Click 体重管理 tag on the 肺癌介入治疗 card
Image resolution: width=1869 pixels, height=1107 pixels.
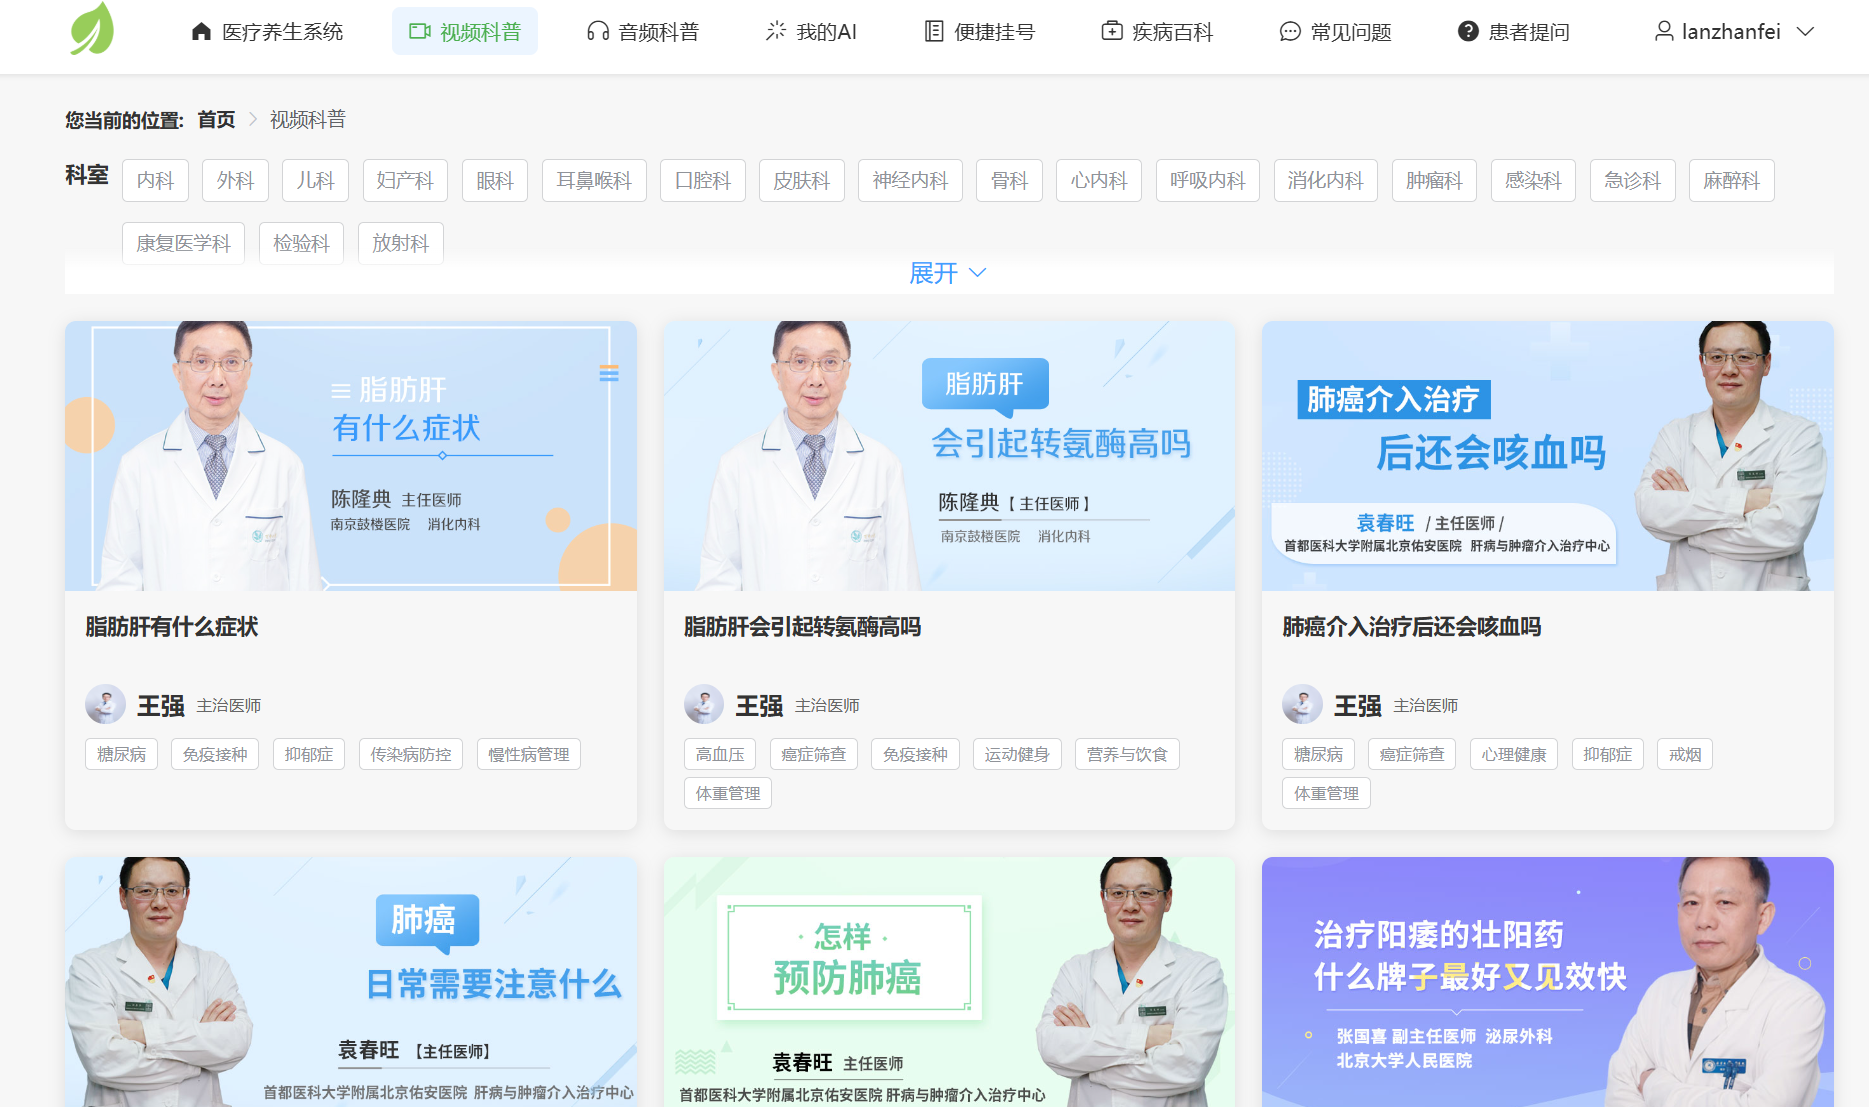tap(1326, 793)
